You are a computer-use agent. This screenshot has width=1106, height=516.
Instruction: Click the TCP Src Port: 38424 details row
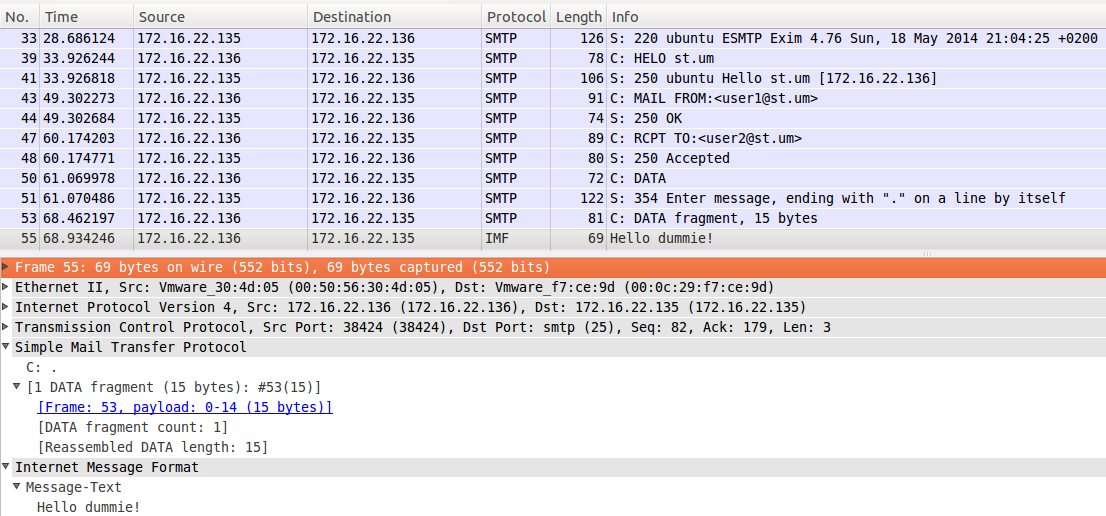coord(553,327)
